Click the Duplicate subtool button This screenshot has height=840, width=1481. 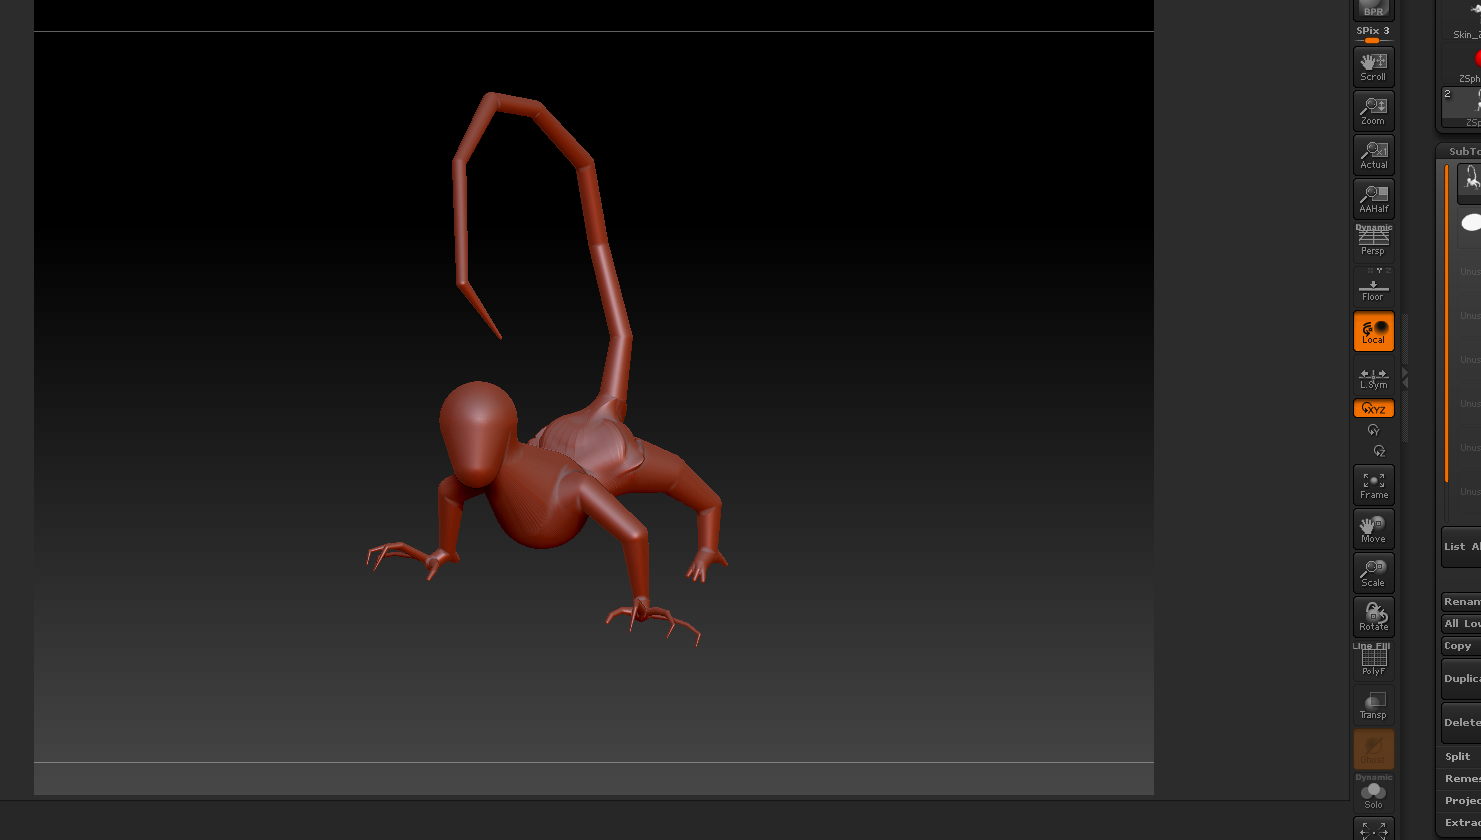click(1462, 679)
